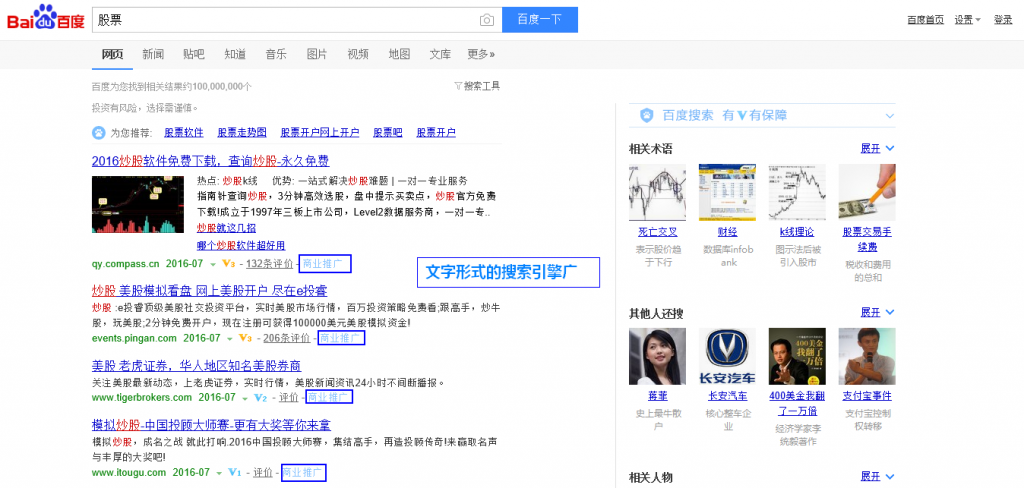Click the 百度一下 search button
Image resolution: width=1024 pixels, height=488 pixels.
point(540,20)
